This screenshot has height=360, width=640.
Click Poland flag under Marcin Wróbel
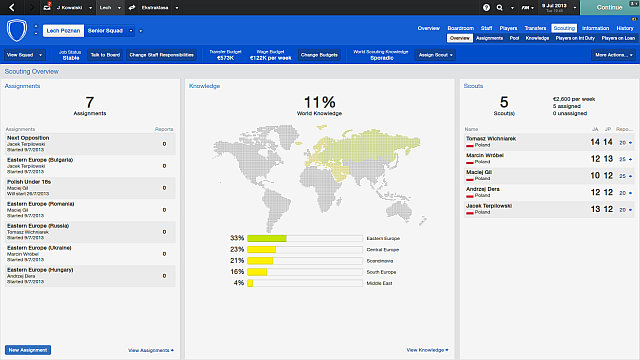point(470,162)
